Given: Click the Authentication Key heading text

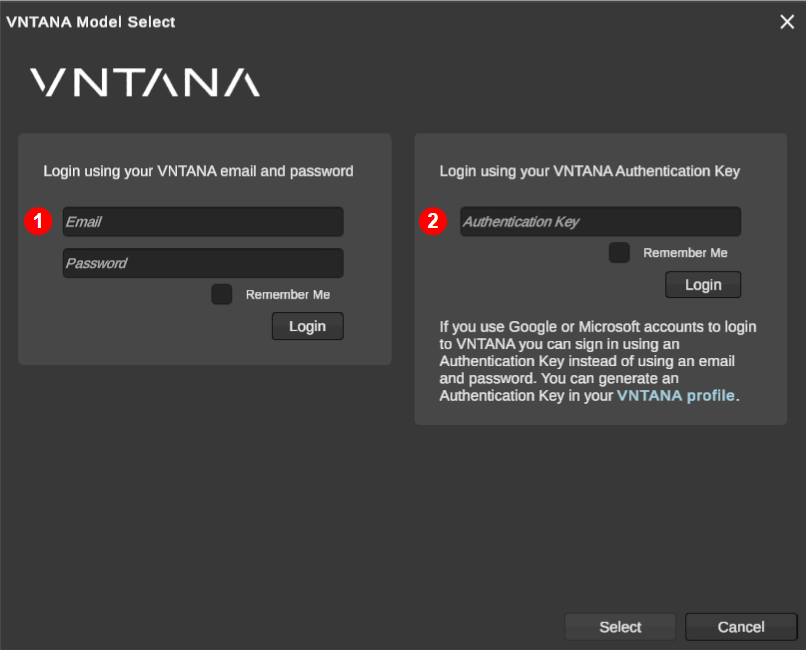Looking at the screenshot, I should point(599,171).
